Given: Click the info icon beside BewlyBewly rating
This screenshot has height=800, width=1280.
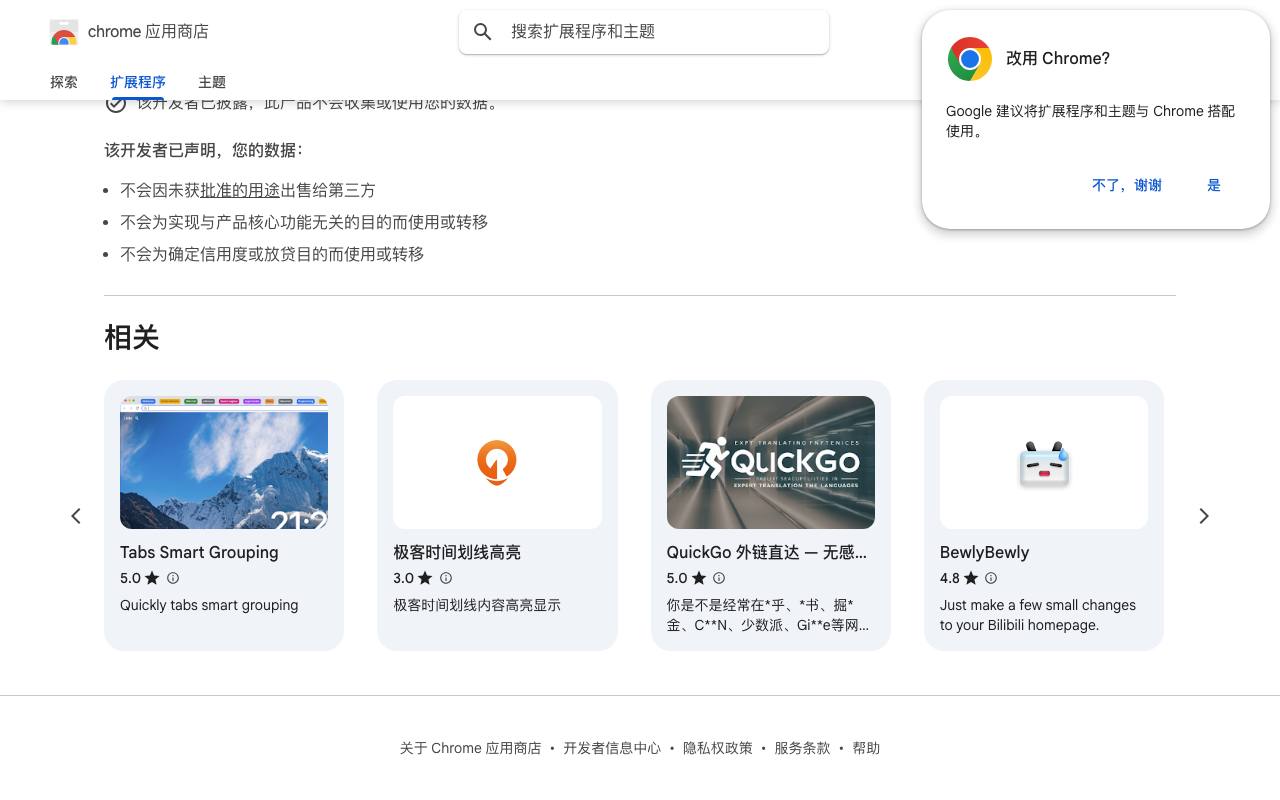Looking at the screenshot, I should [991, 578].
